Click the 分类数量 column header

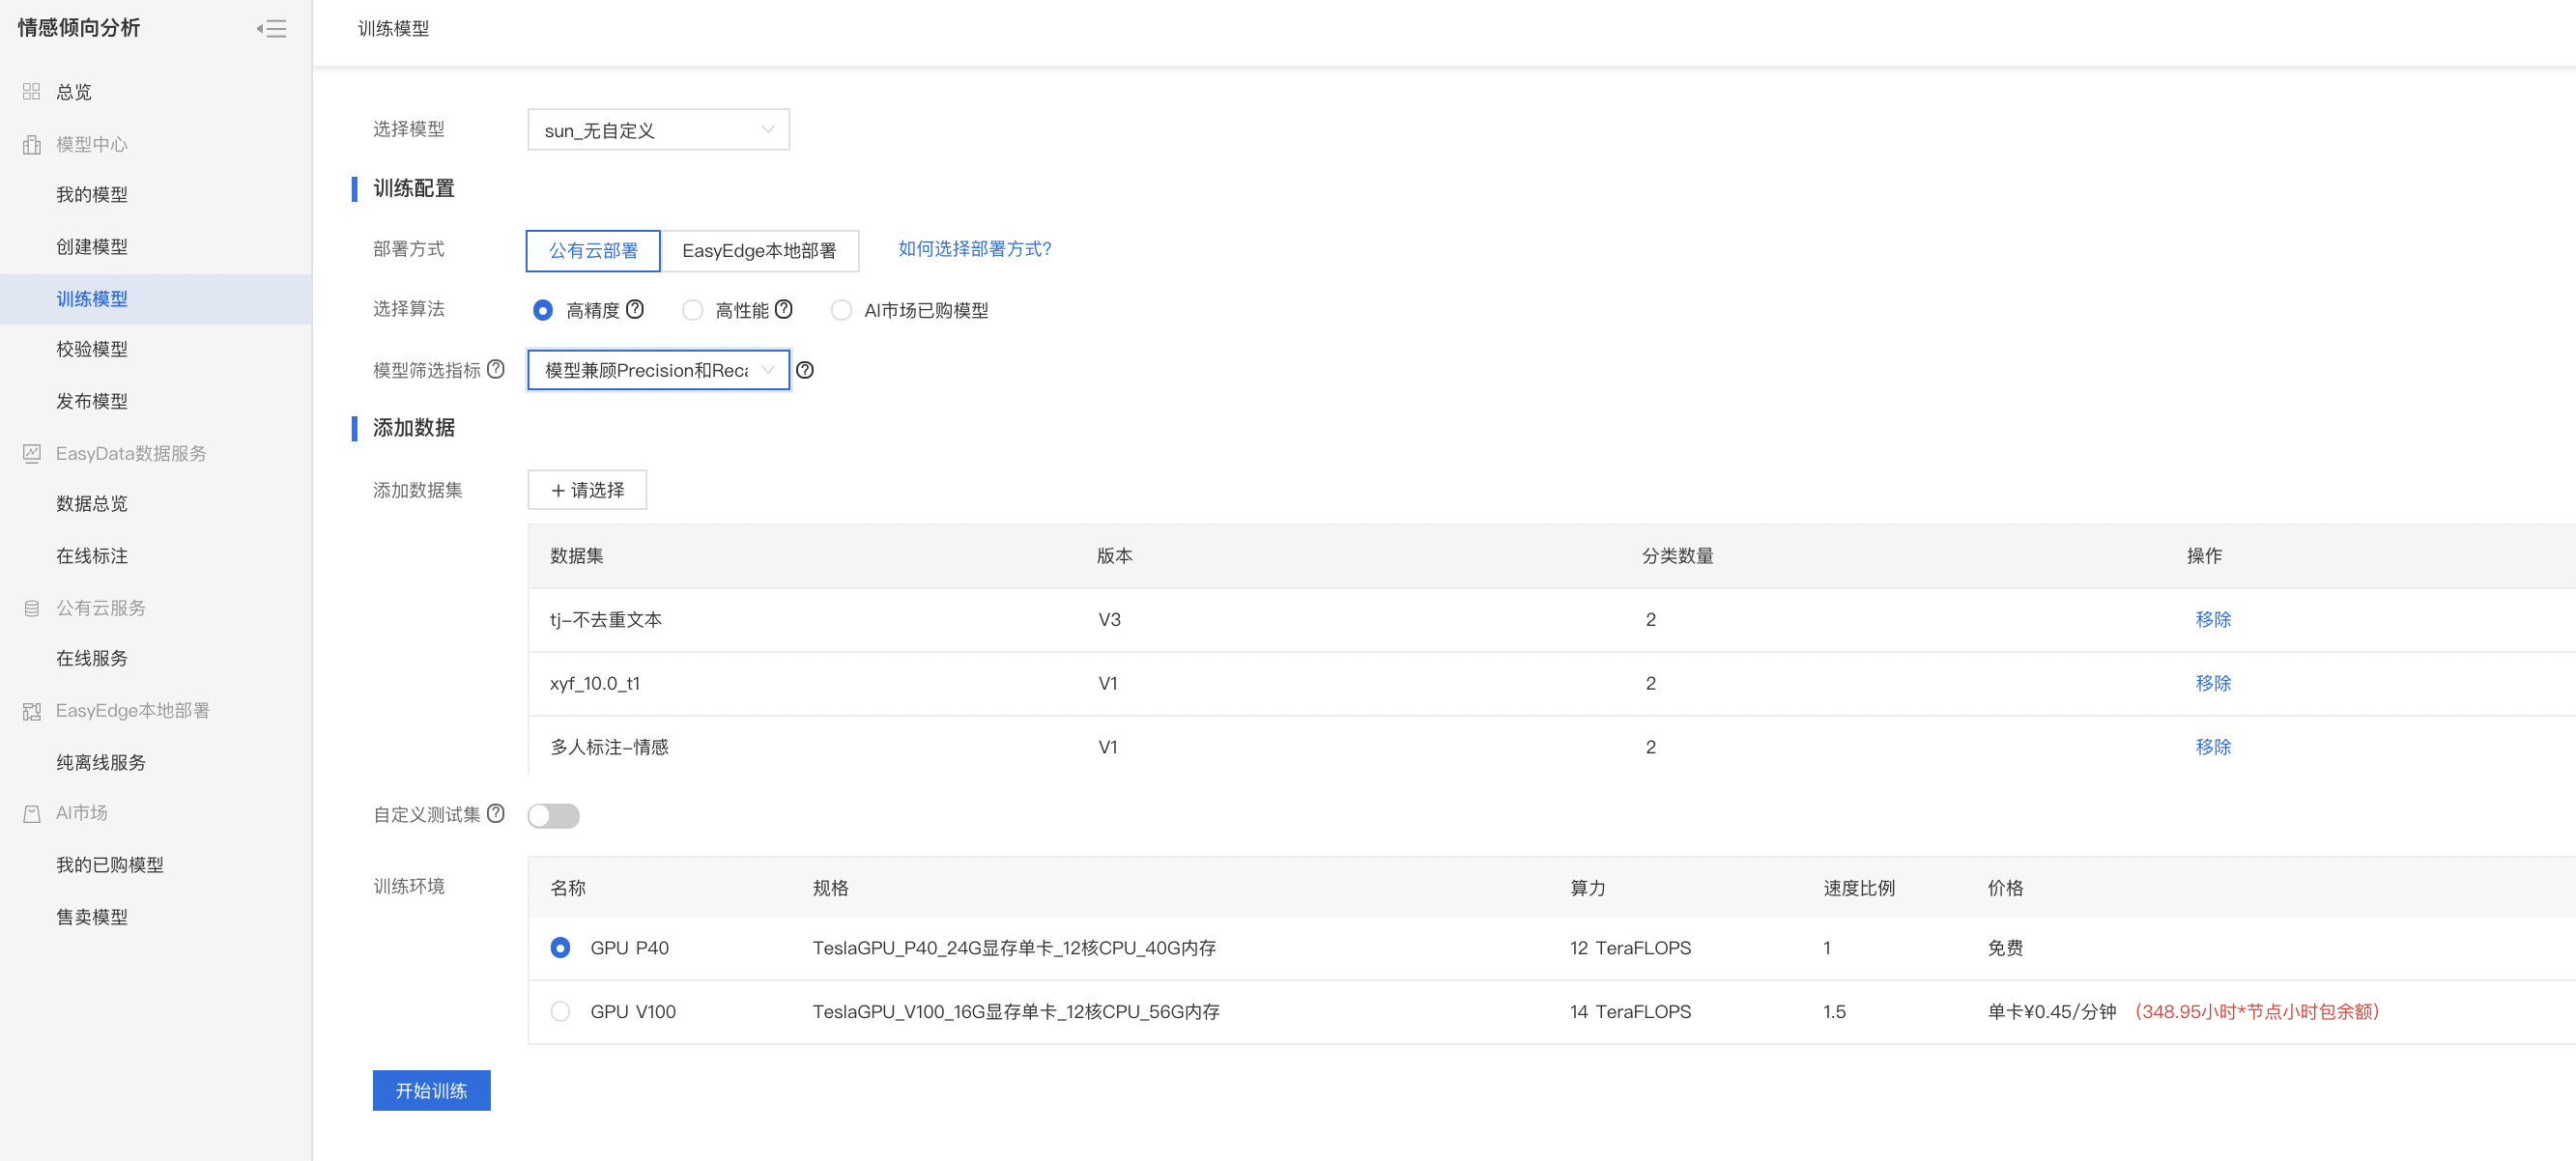click(x=1677, y=556)
